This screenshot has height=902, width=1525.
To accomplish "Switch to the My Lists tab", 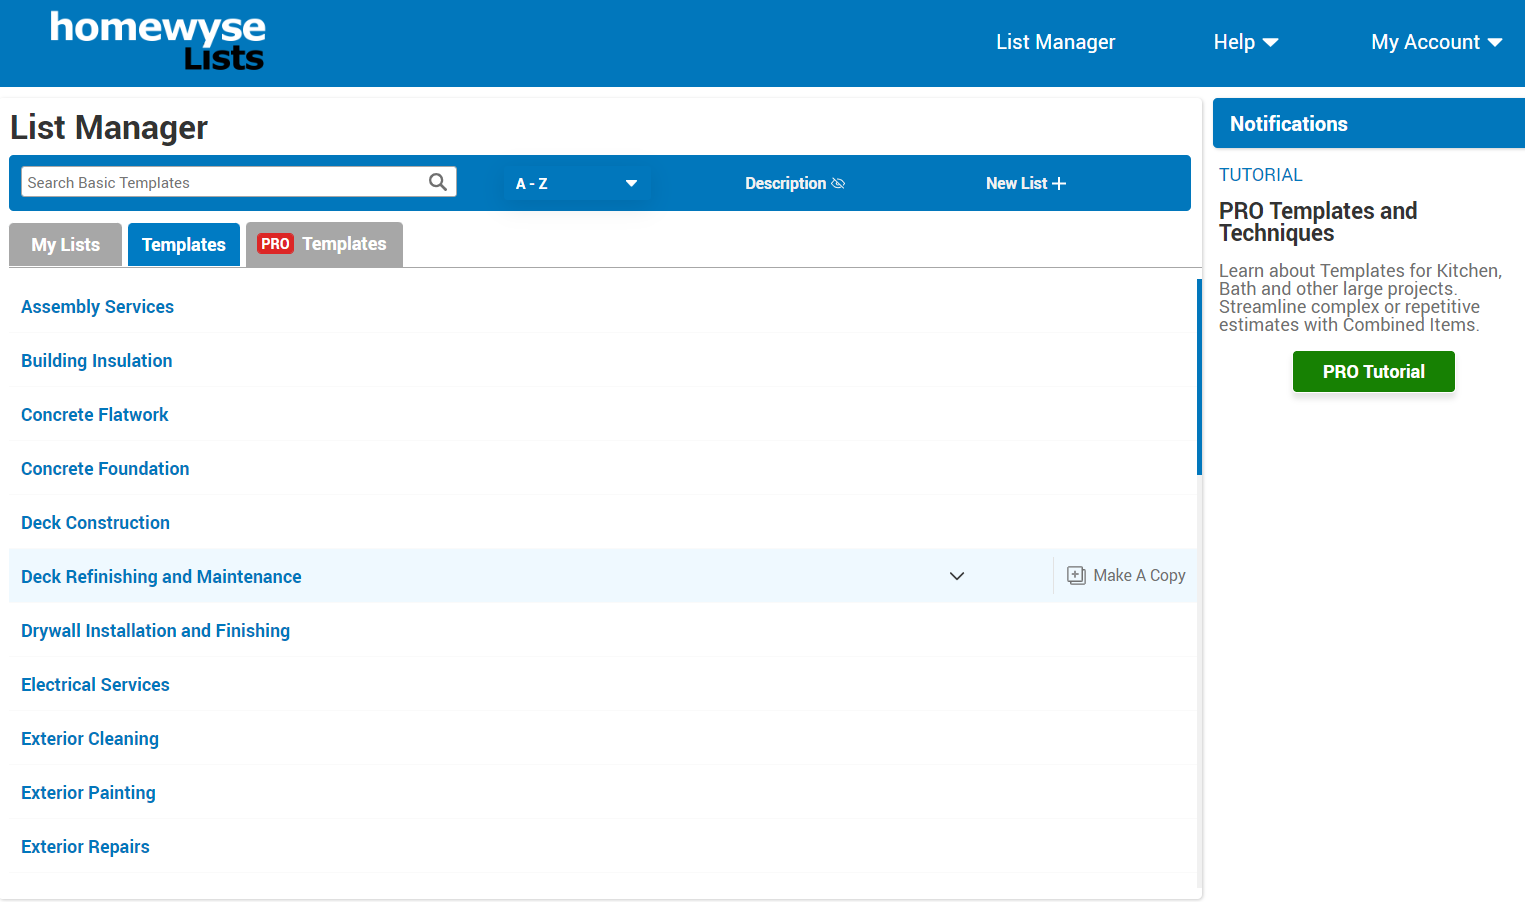I will point(66,245).
